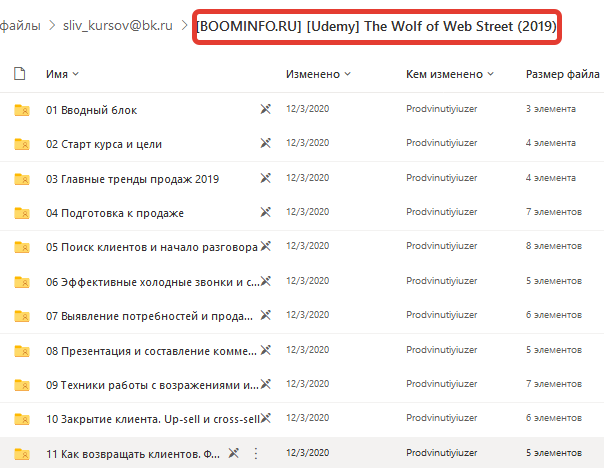
Task: Click folder icon of 09 Техники работы row
Action: pyautogui.click(x=22, y=385)
